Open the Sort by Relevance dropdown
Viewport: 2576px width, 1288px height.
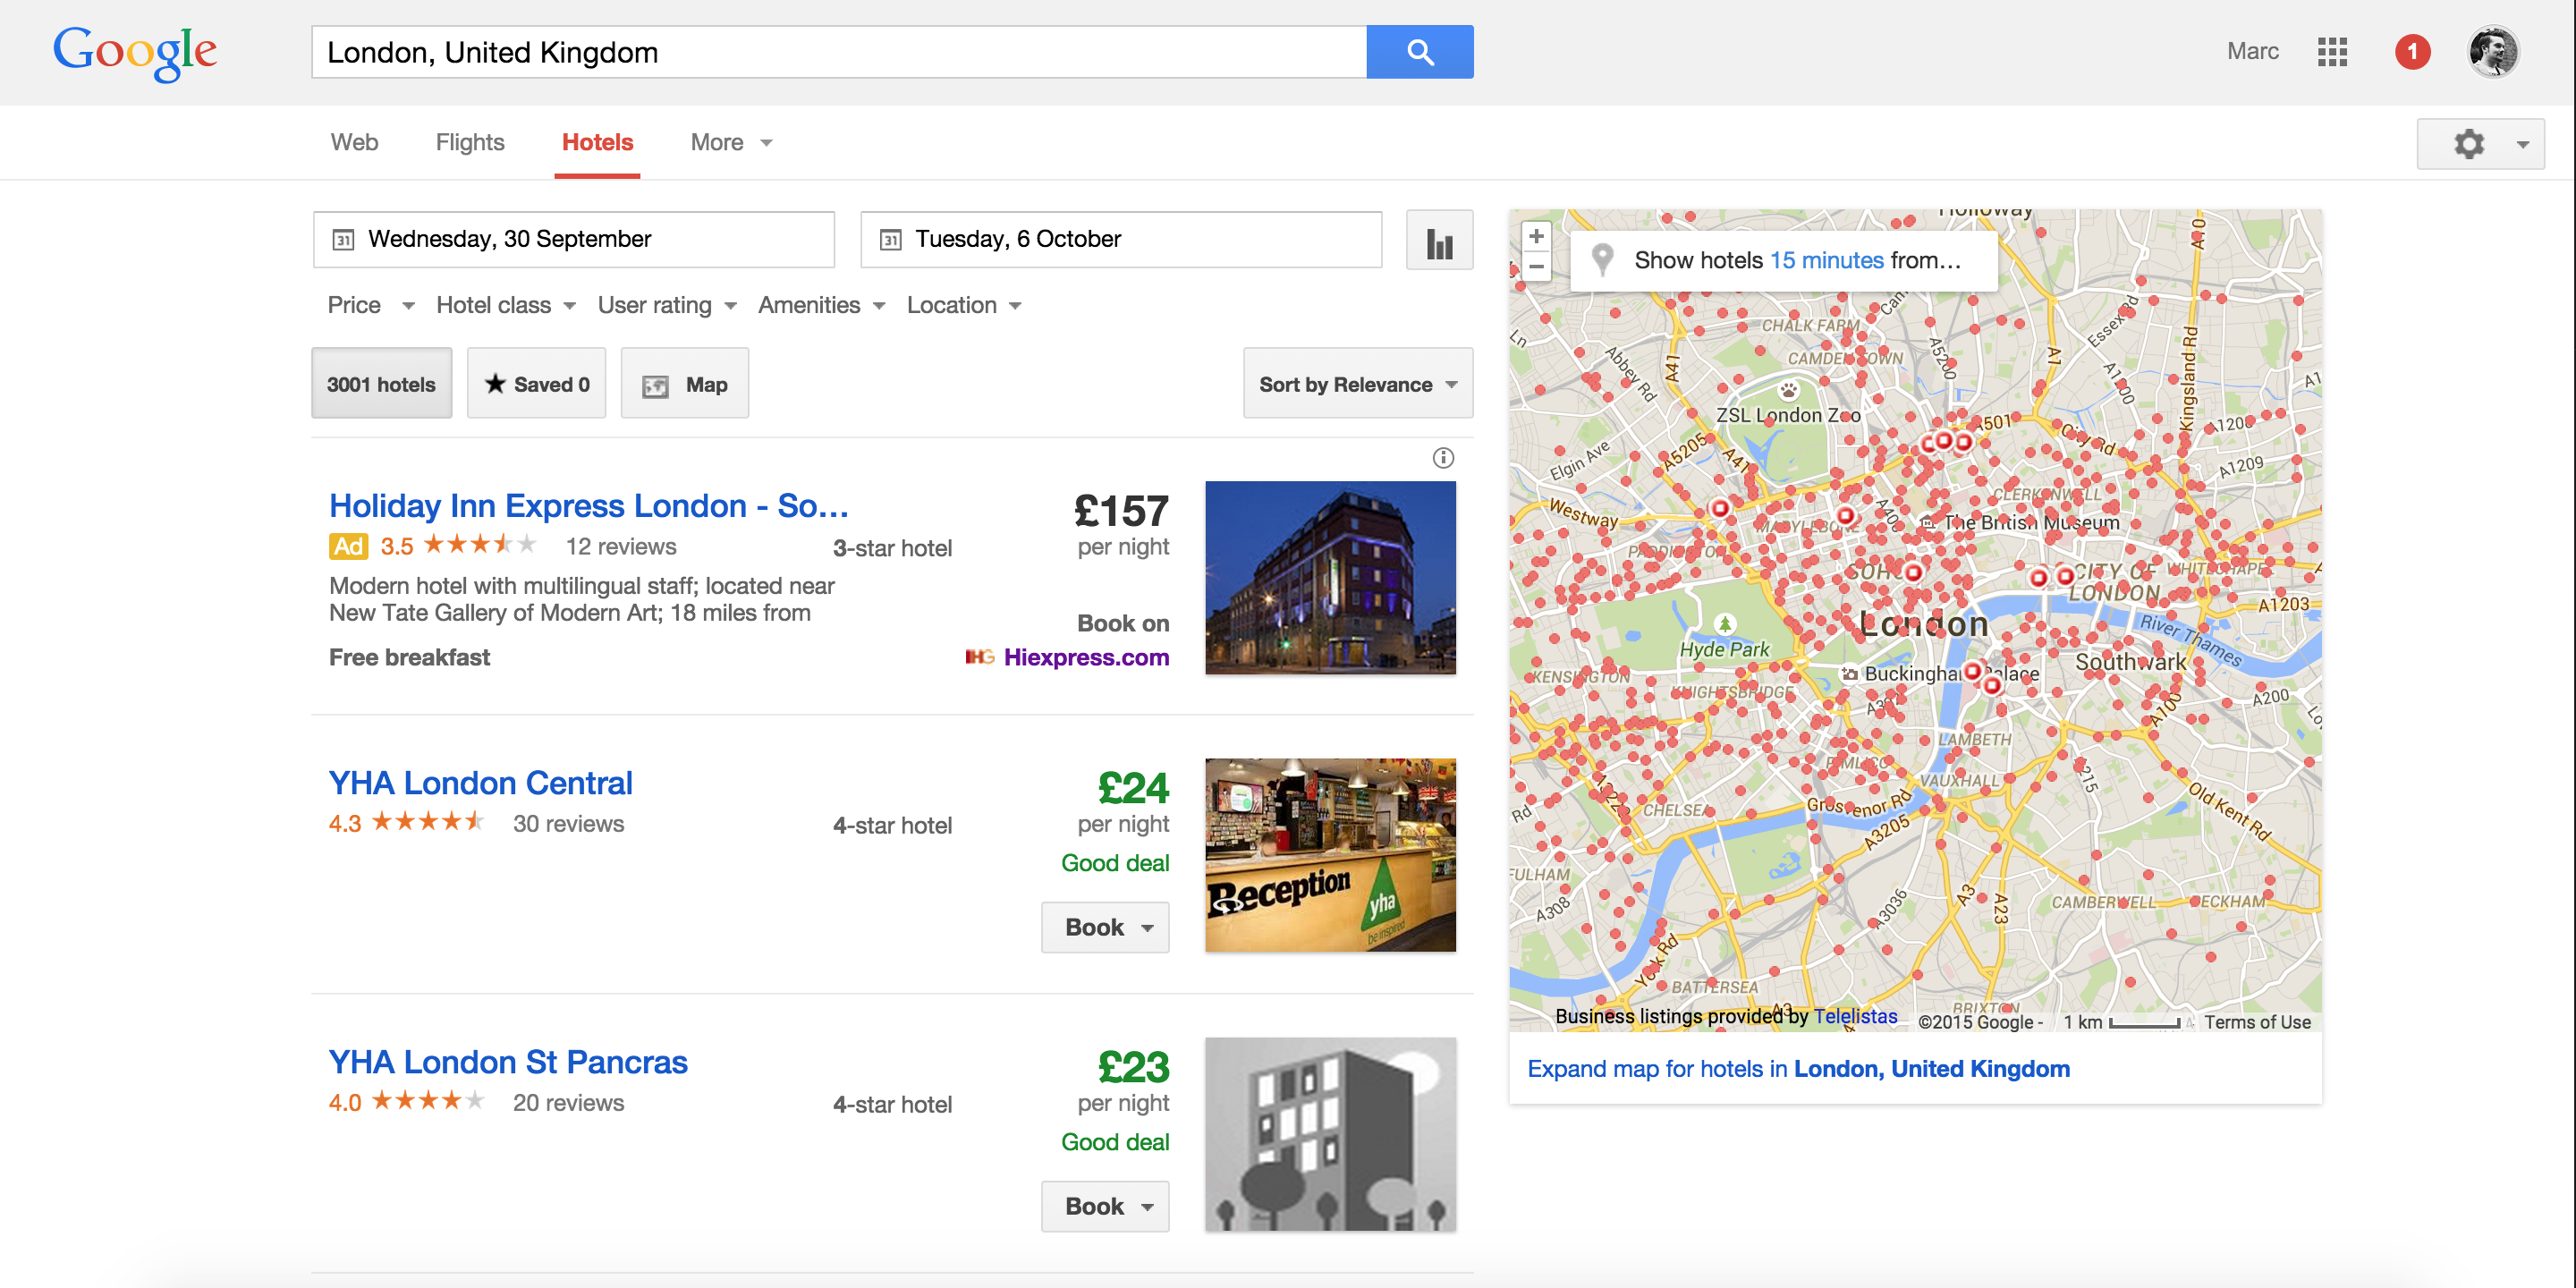1356,384
